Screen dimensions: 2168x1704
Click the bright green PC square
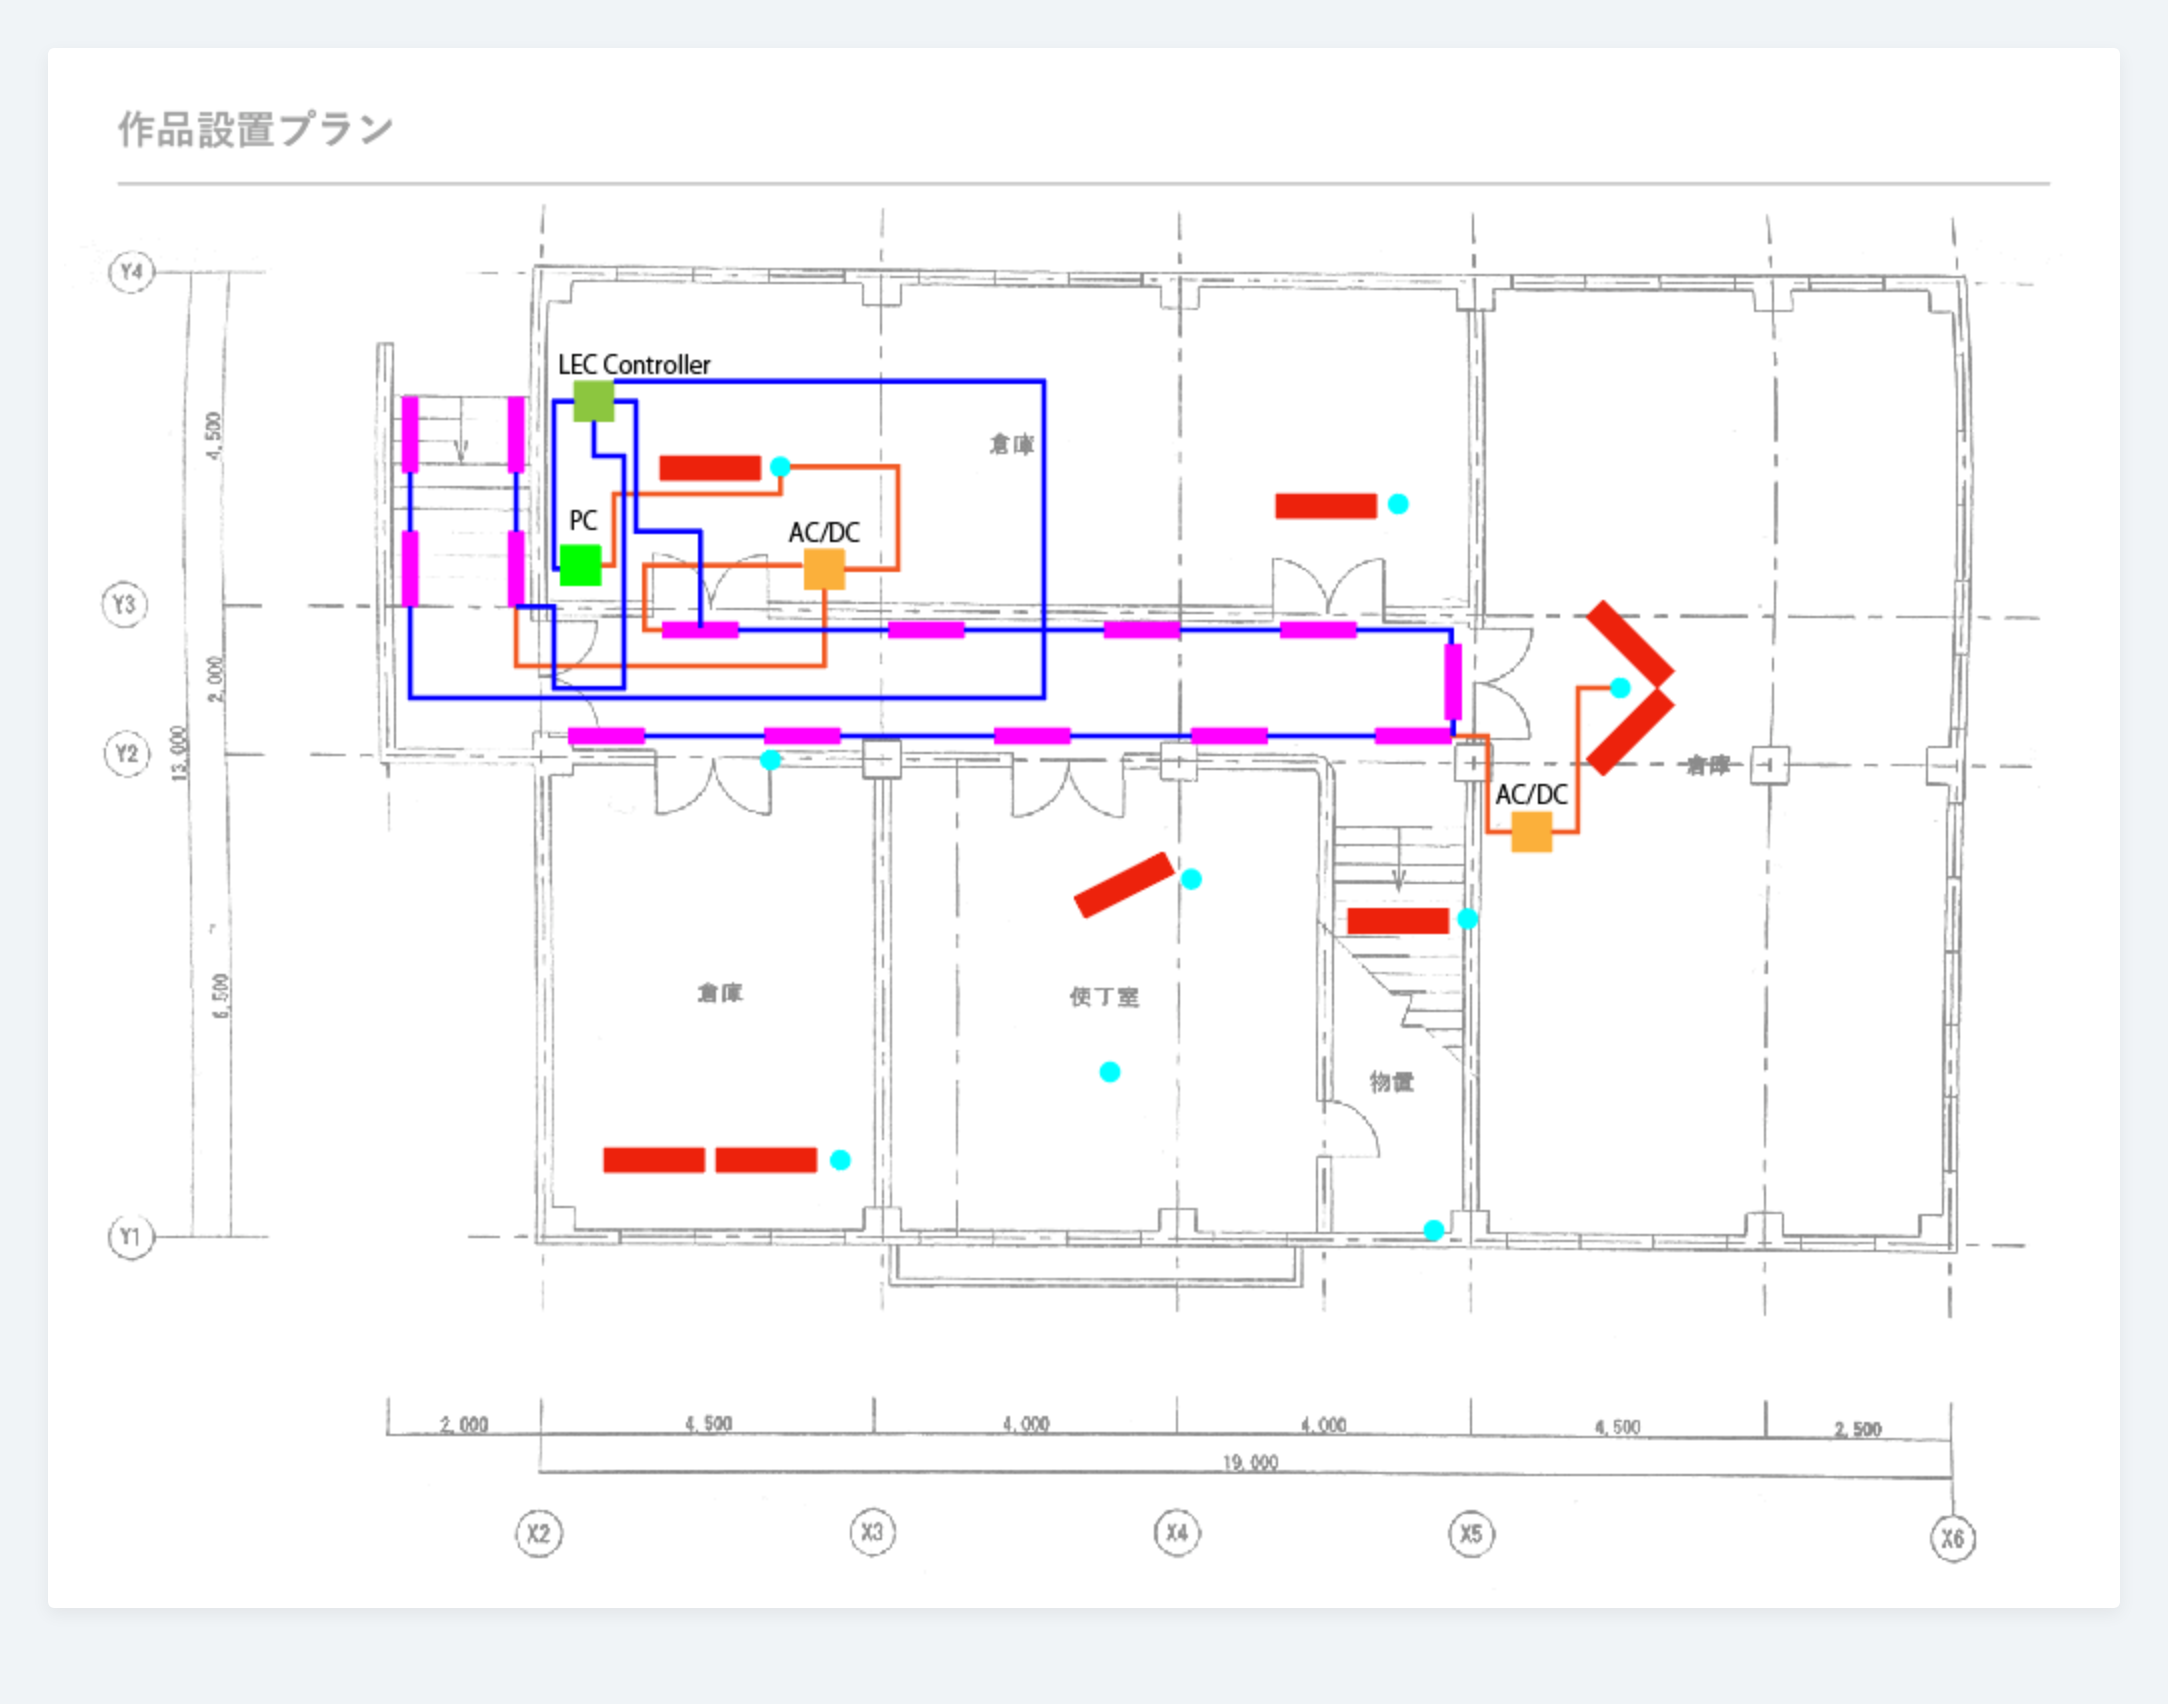580,565
